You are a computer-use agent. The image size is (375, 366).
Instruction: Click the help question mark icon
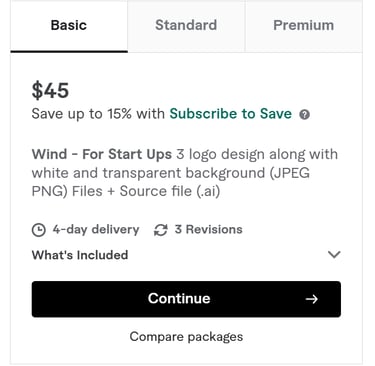304,115
